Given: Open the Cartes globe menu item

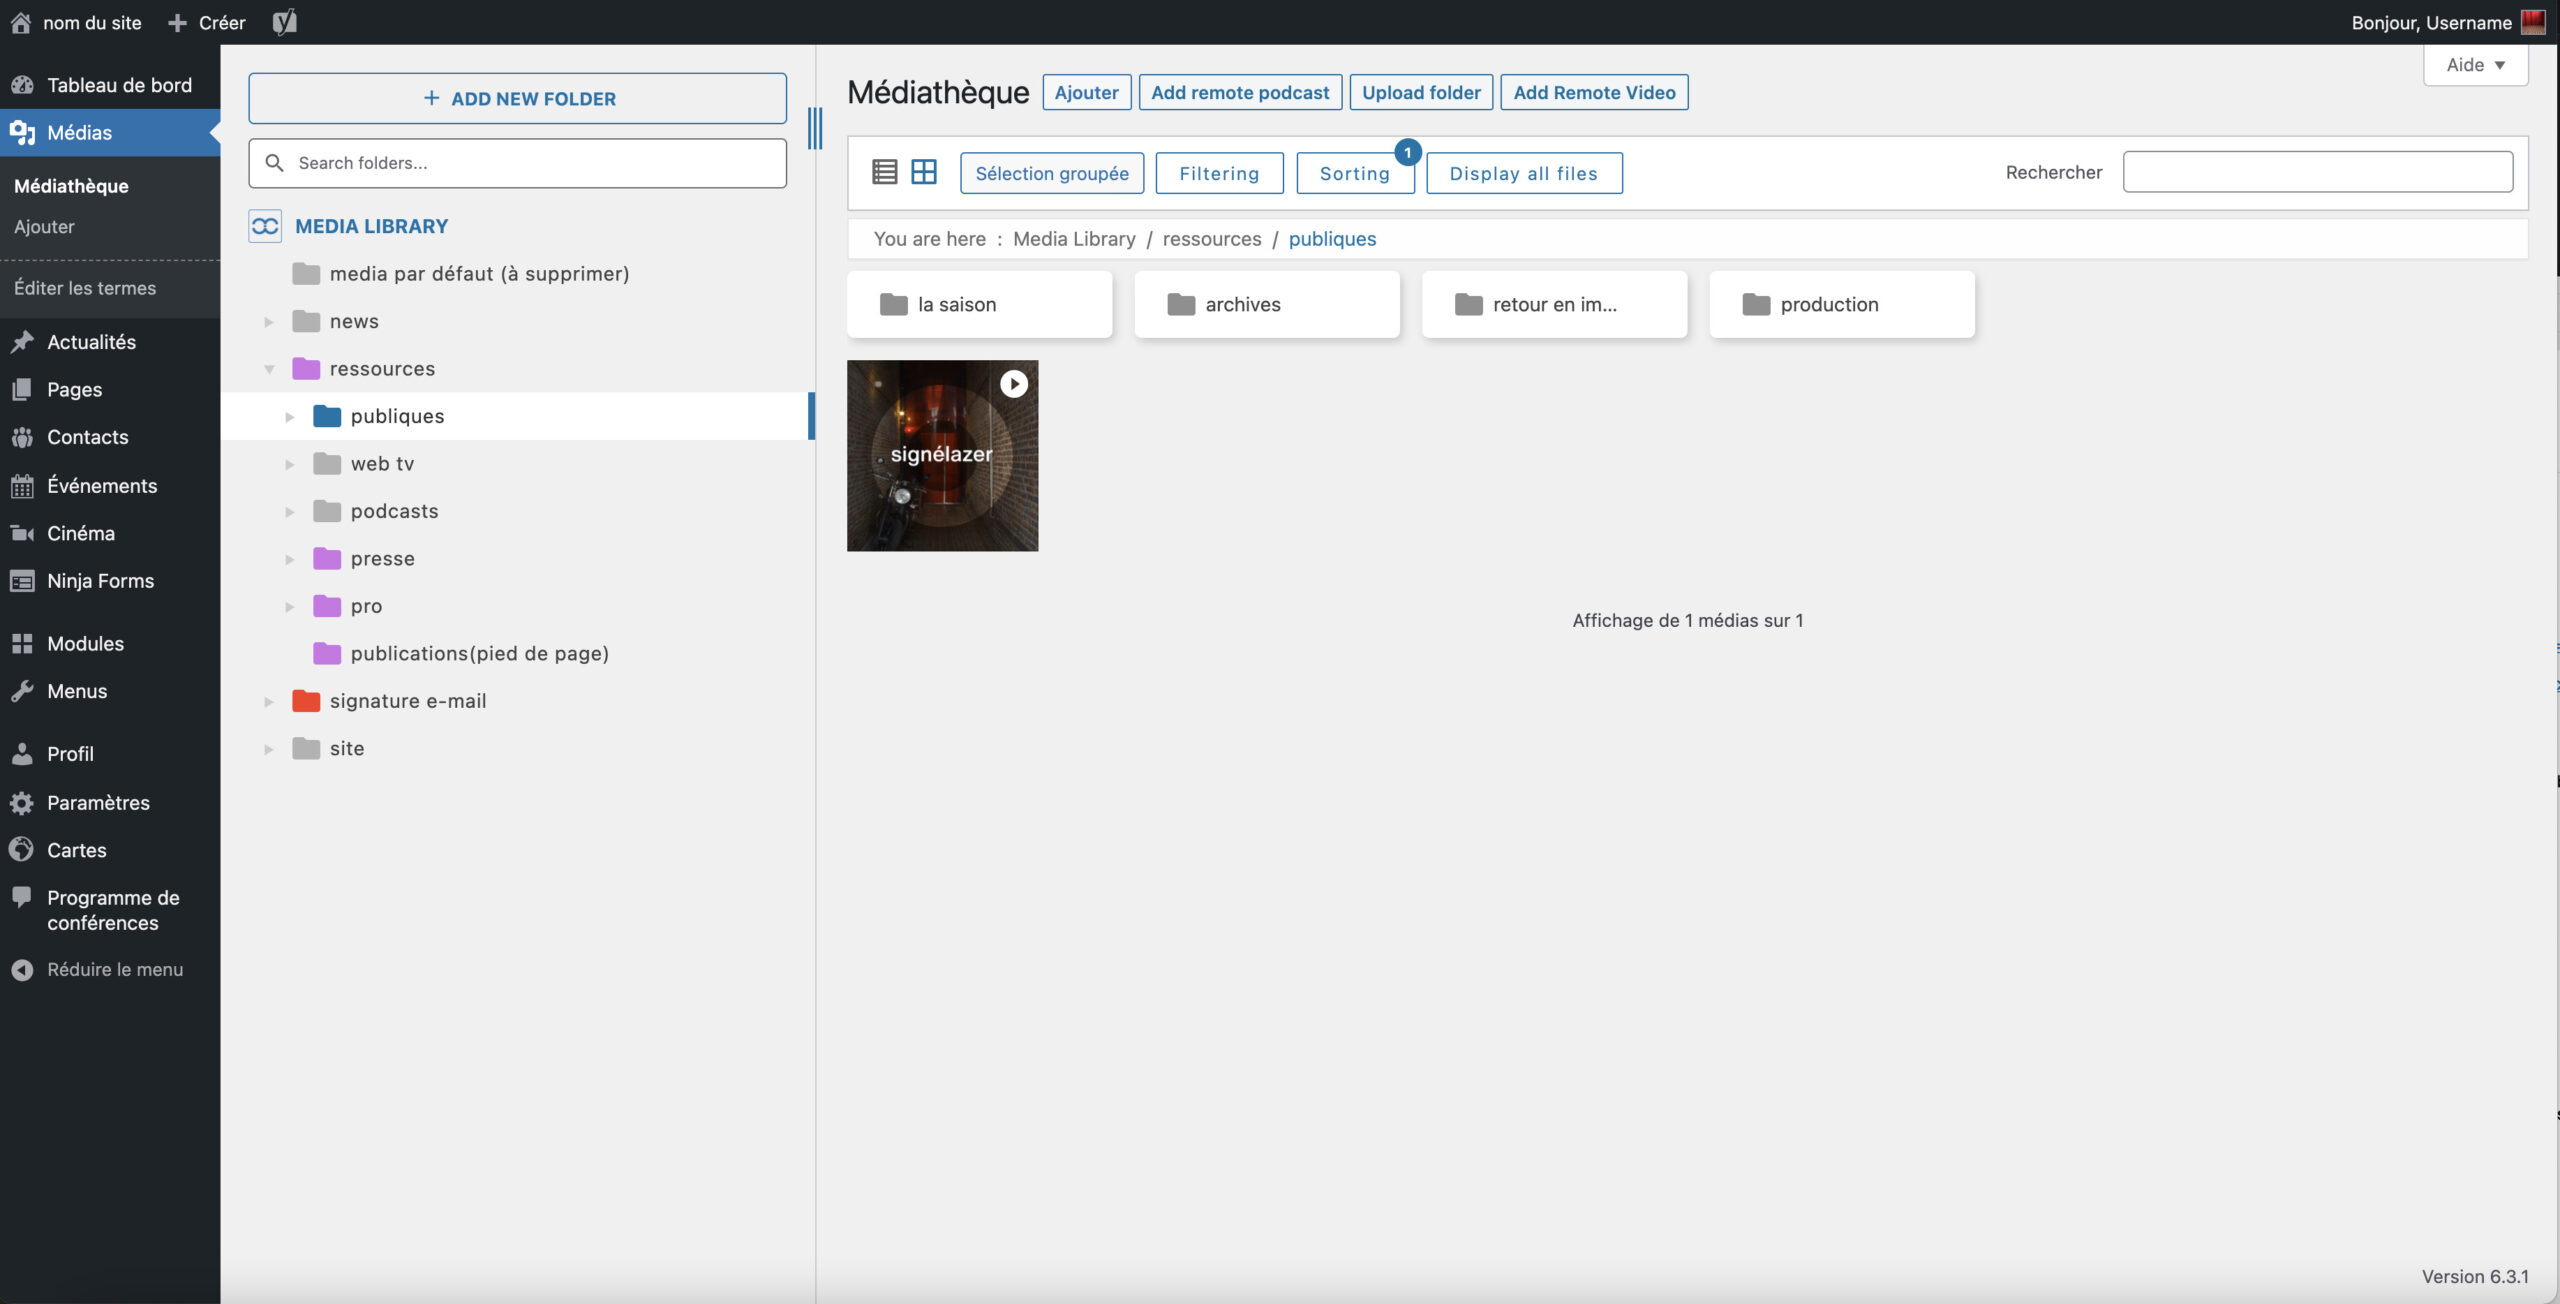Looking at the screenshot, I should [76, 850].
